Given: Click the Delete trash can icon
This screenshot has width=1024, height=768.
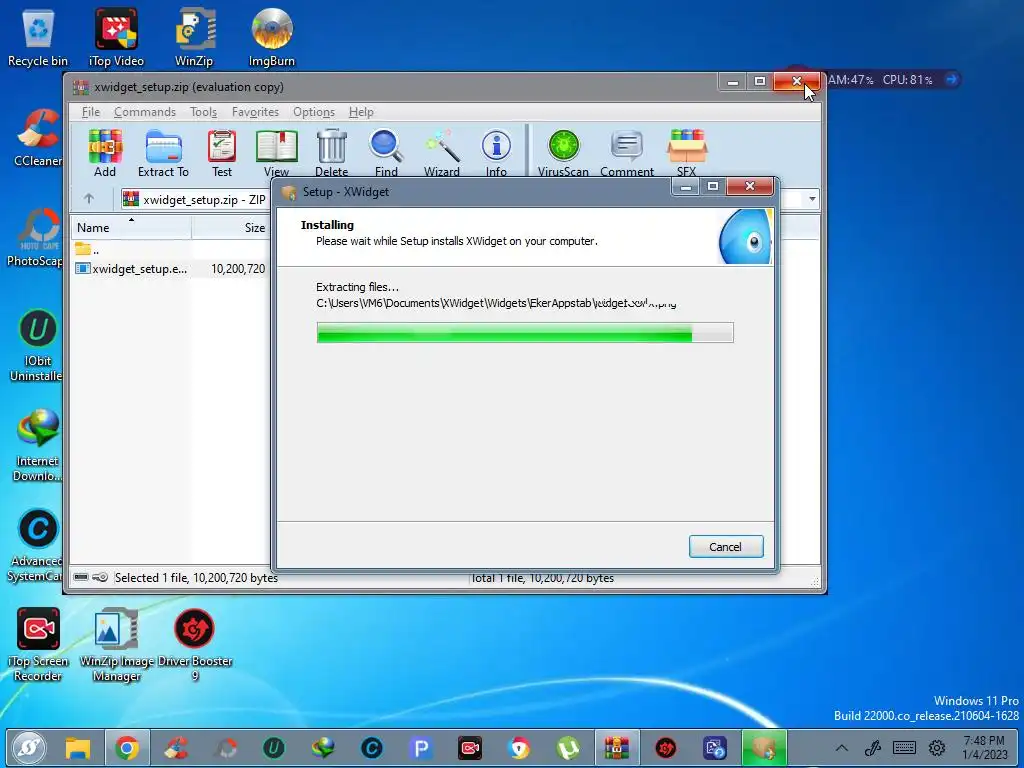Looking at the screenshot, I should click(332, 153).
